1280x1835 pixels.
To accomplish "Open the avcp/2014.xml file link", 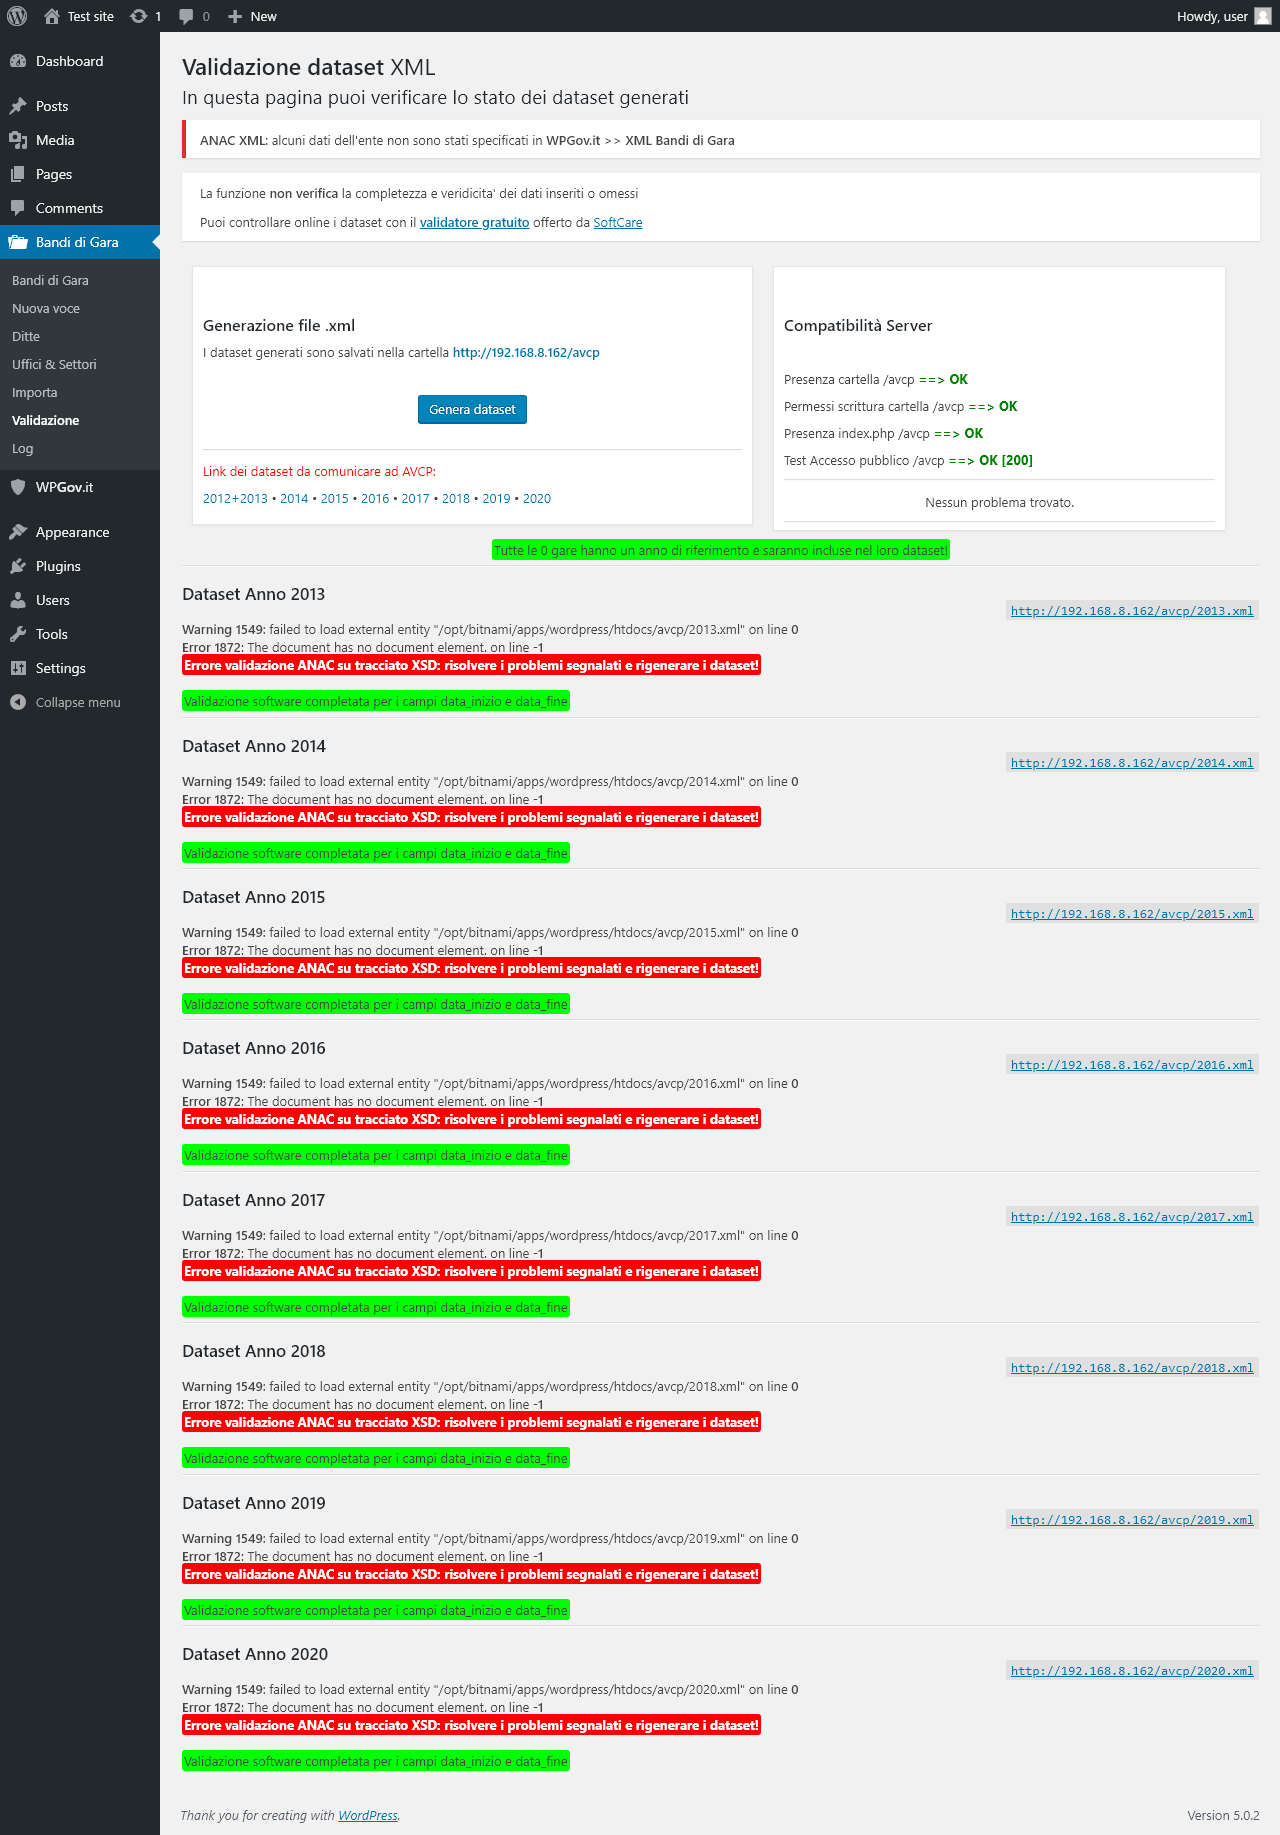I will pyautogui.click(x=1132, y=763).
